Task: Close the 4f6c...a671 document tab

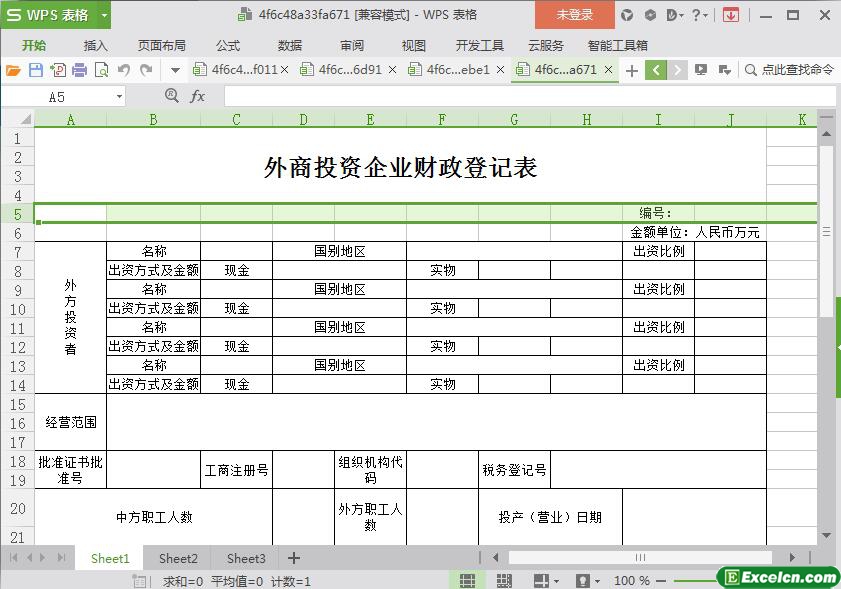Action: click(x=608, y=70)
